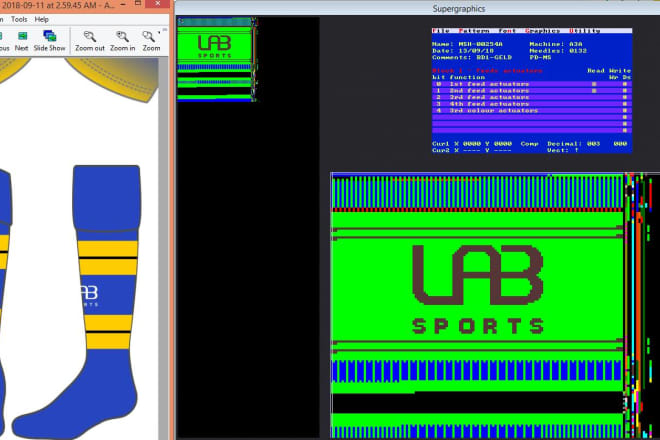Select the '4th feed actuators' row
Screen dimensions: 660x440
[x=532, y=104]
